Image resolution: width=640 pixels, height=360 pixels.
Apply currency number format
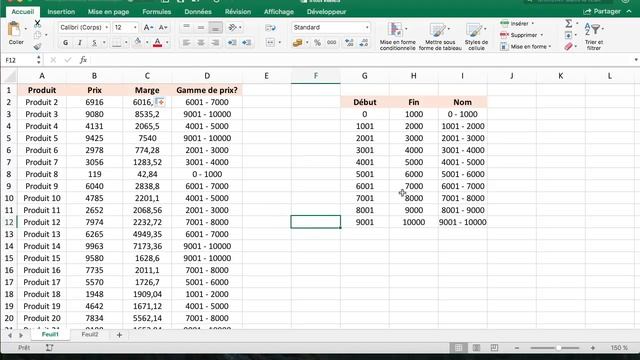(298, 42)
